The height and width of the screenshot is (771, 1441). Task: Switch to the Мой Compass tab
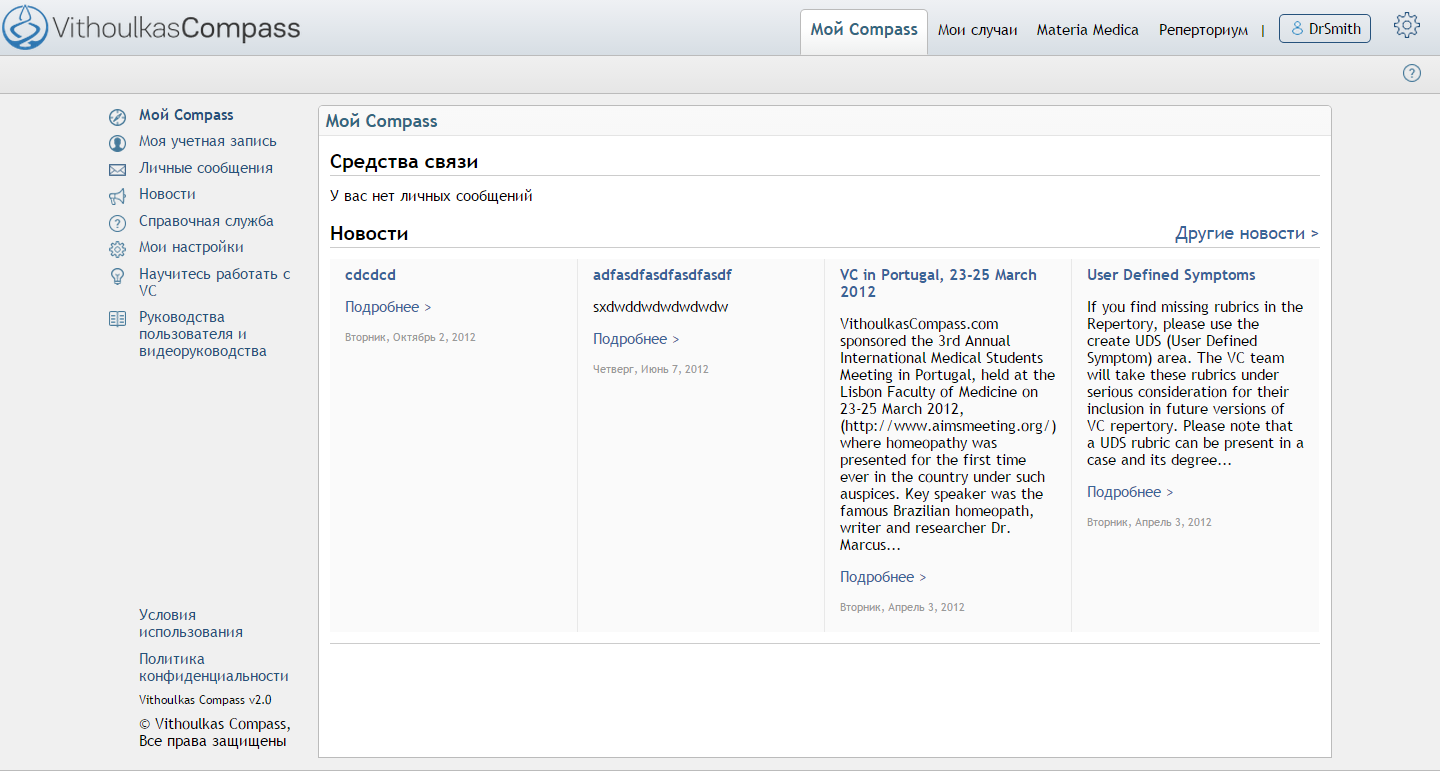(x=864, y=30)
